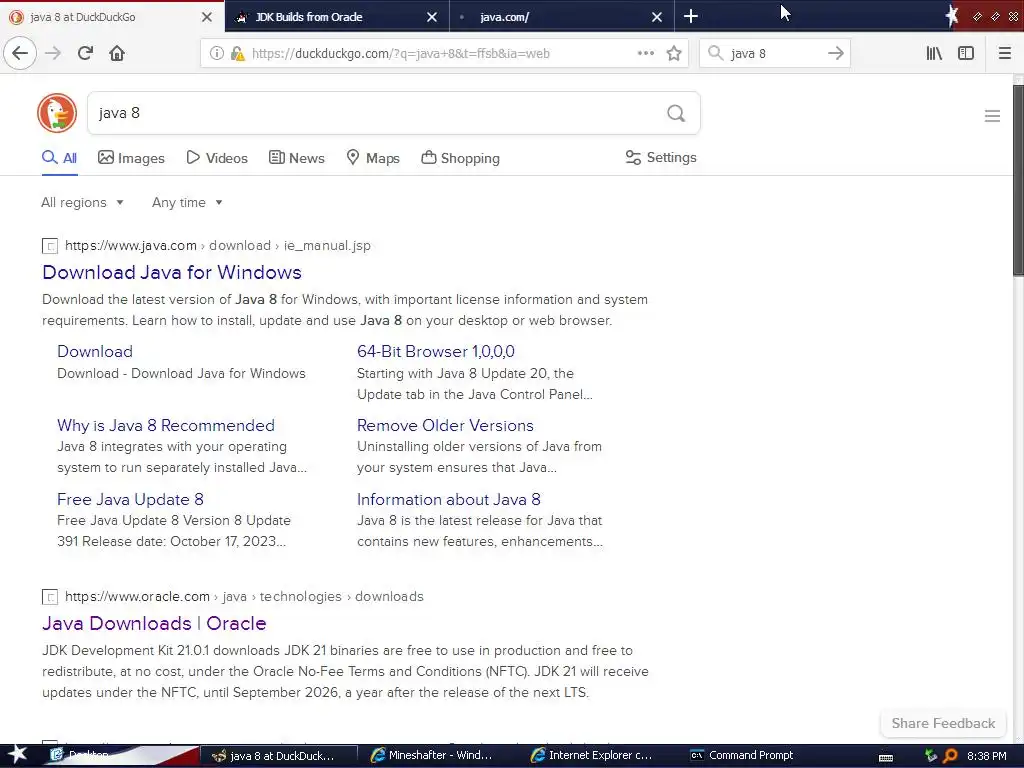Open DuckDuckGo side menu icon
The width and height of the screenshot is (1024, 768).
coord(992,116)
